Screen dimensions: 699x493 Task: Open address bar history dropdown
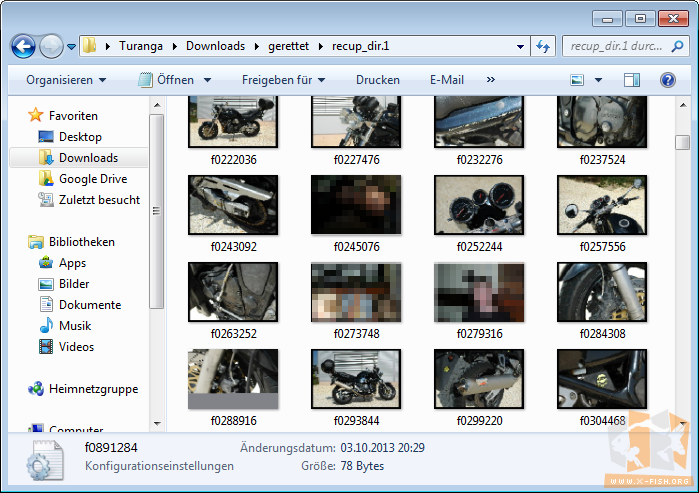click(x=520, y=46)
